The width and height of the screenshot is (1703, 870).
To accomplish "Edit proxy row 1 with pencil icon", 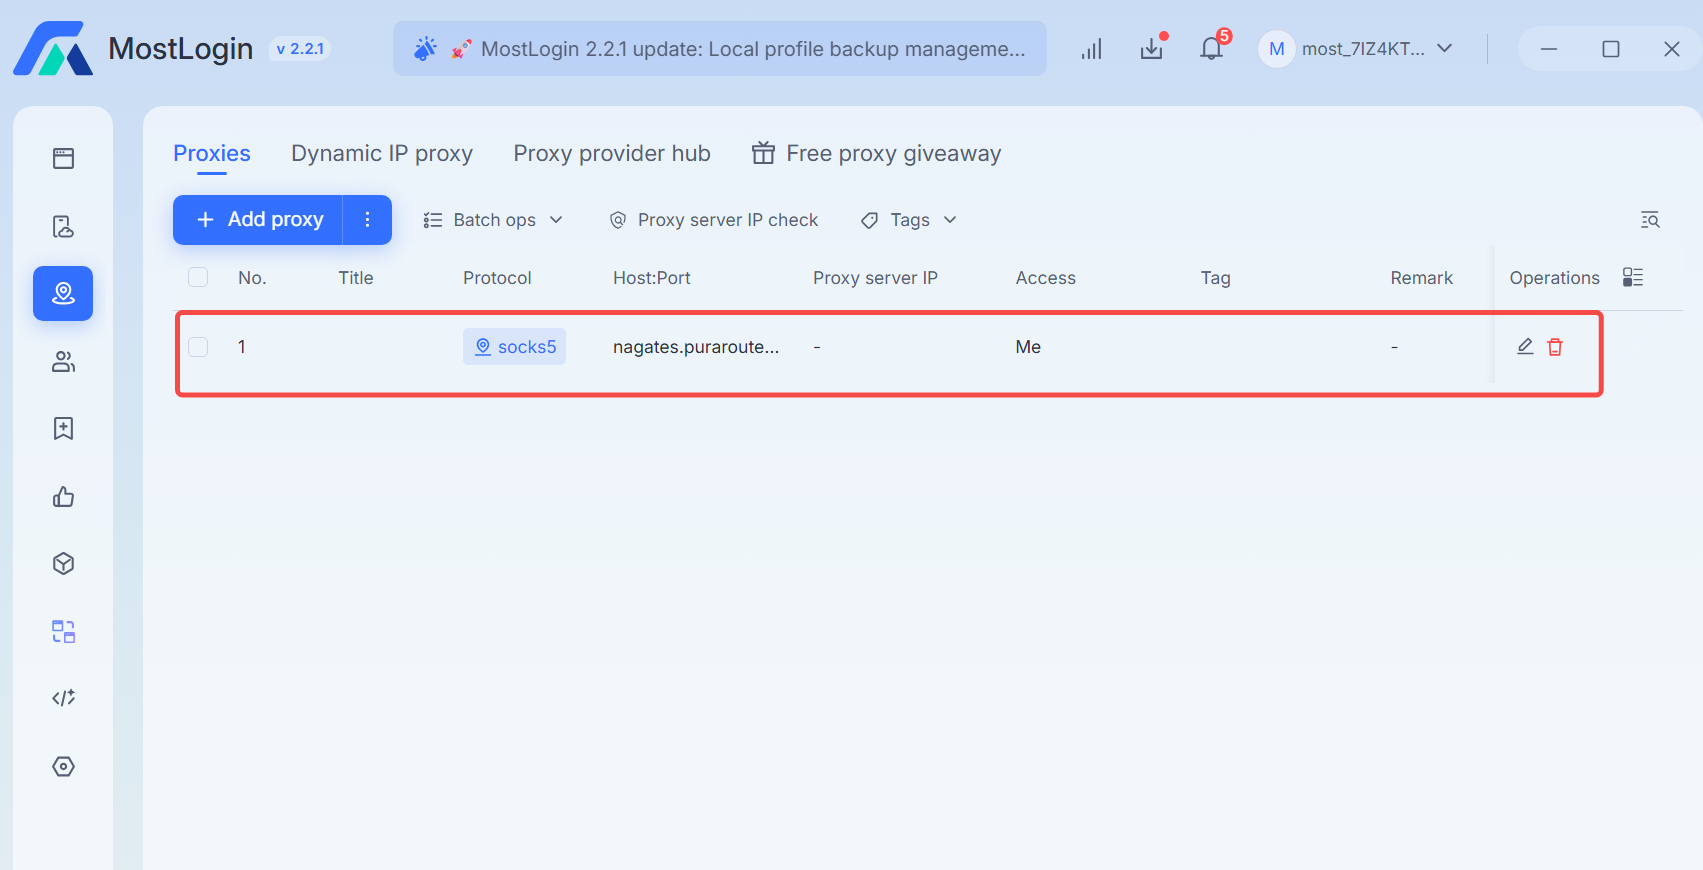I will click(1525, 346).
